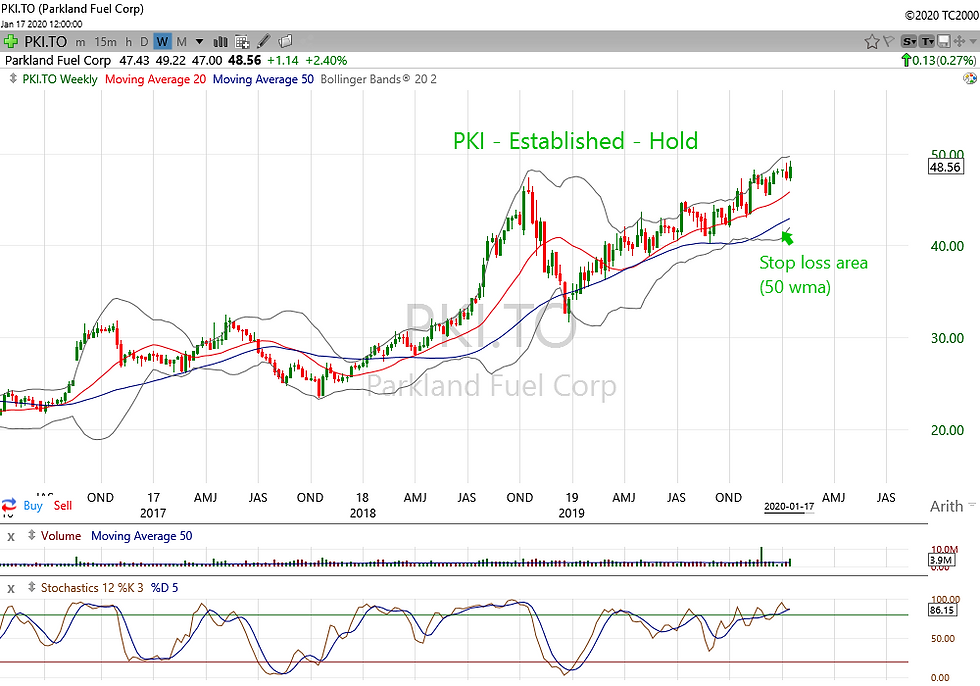Select the pencil drawing tools icon
This screenshot has height=686, width=980.
coord(264,42)
